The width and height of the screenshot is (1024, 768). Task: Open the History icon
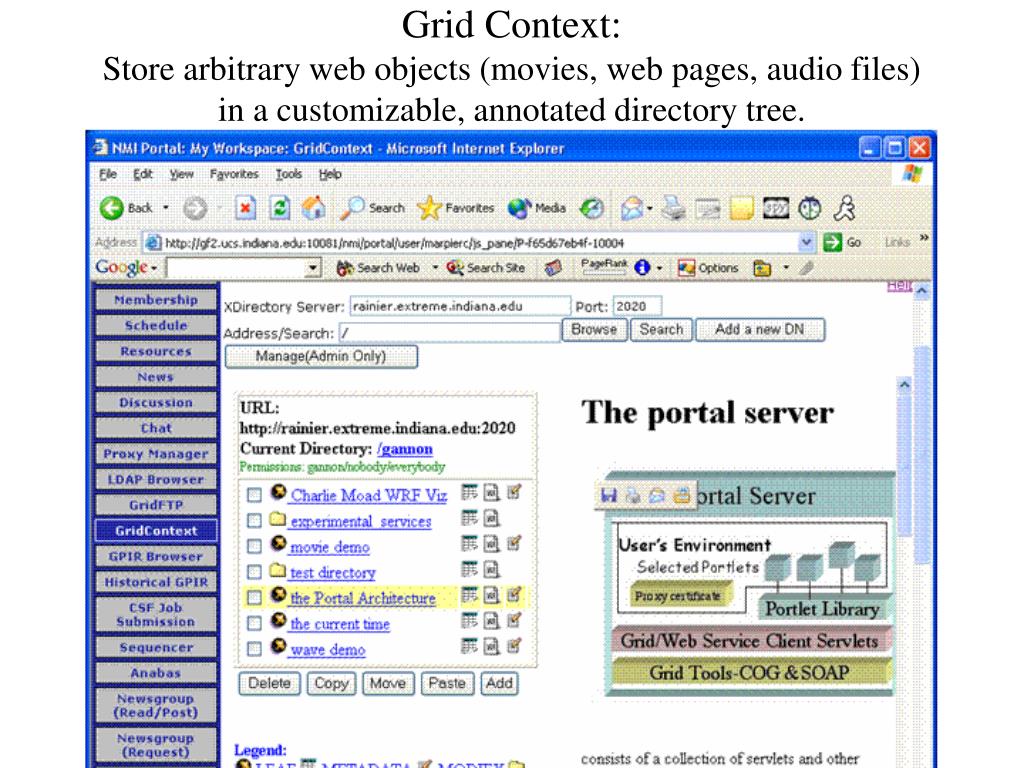point(592,208)
